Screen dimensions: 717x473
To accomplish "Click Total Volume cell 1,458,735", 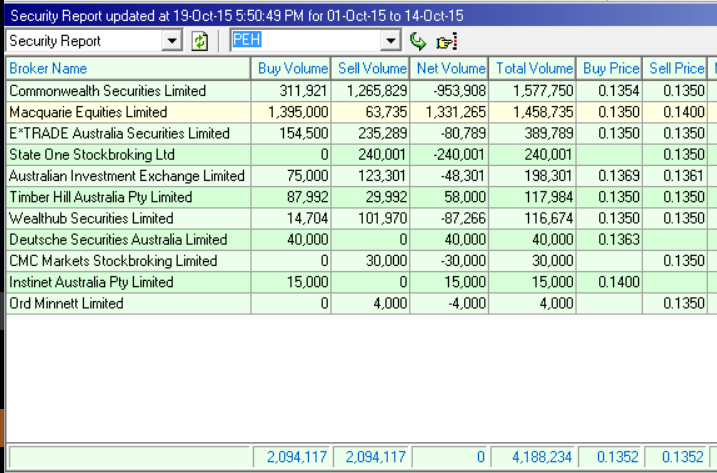I will tap(533, 112).
